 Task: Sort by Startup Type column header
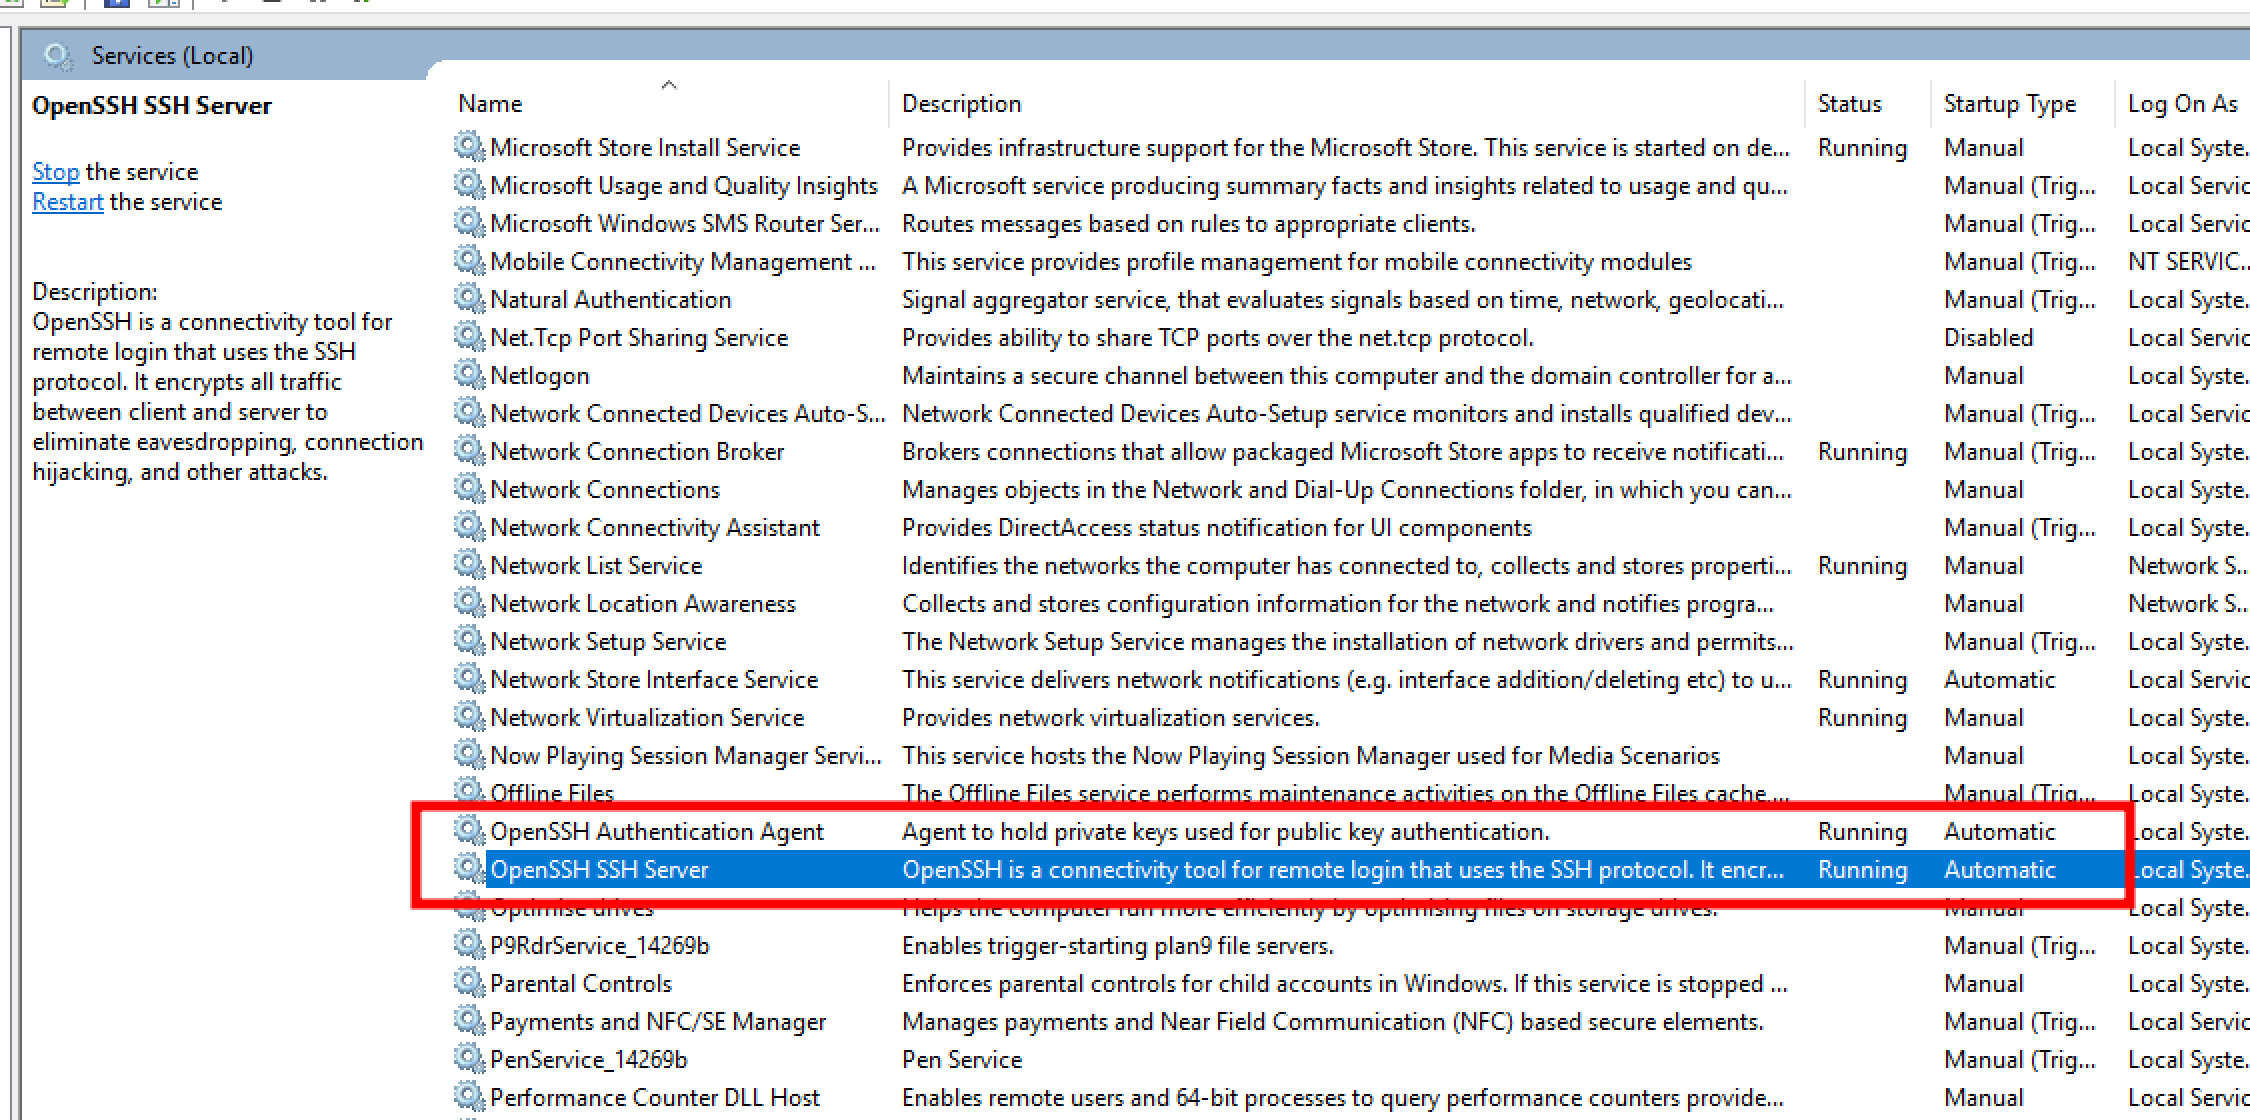tap(2008, 104)
